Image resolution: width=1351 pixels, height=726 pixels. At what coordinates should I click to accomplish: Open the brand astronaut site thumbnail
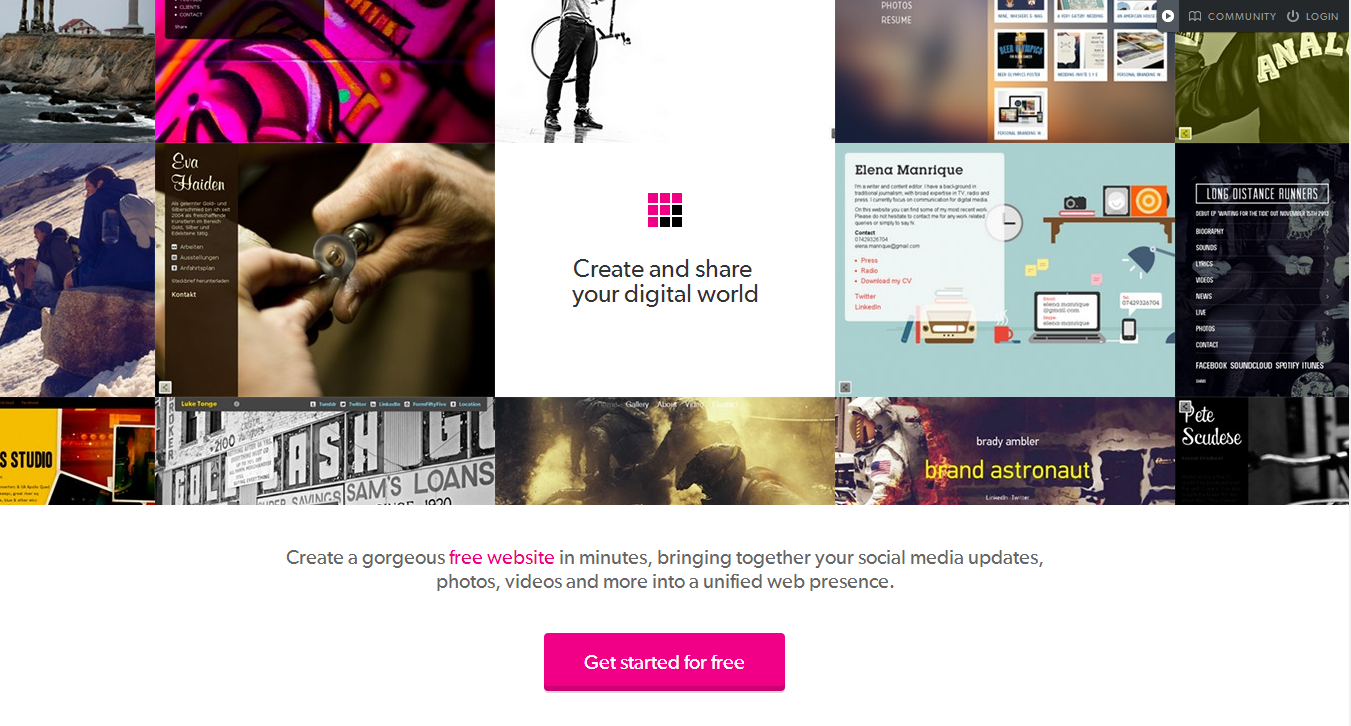click(1005, 451)
